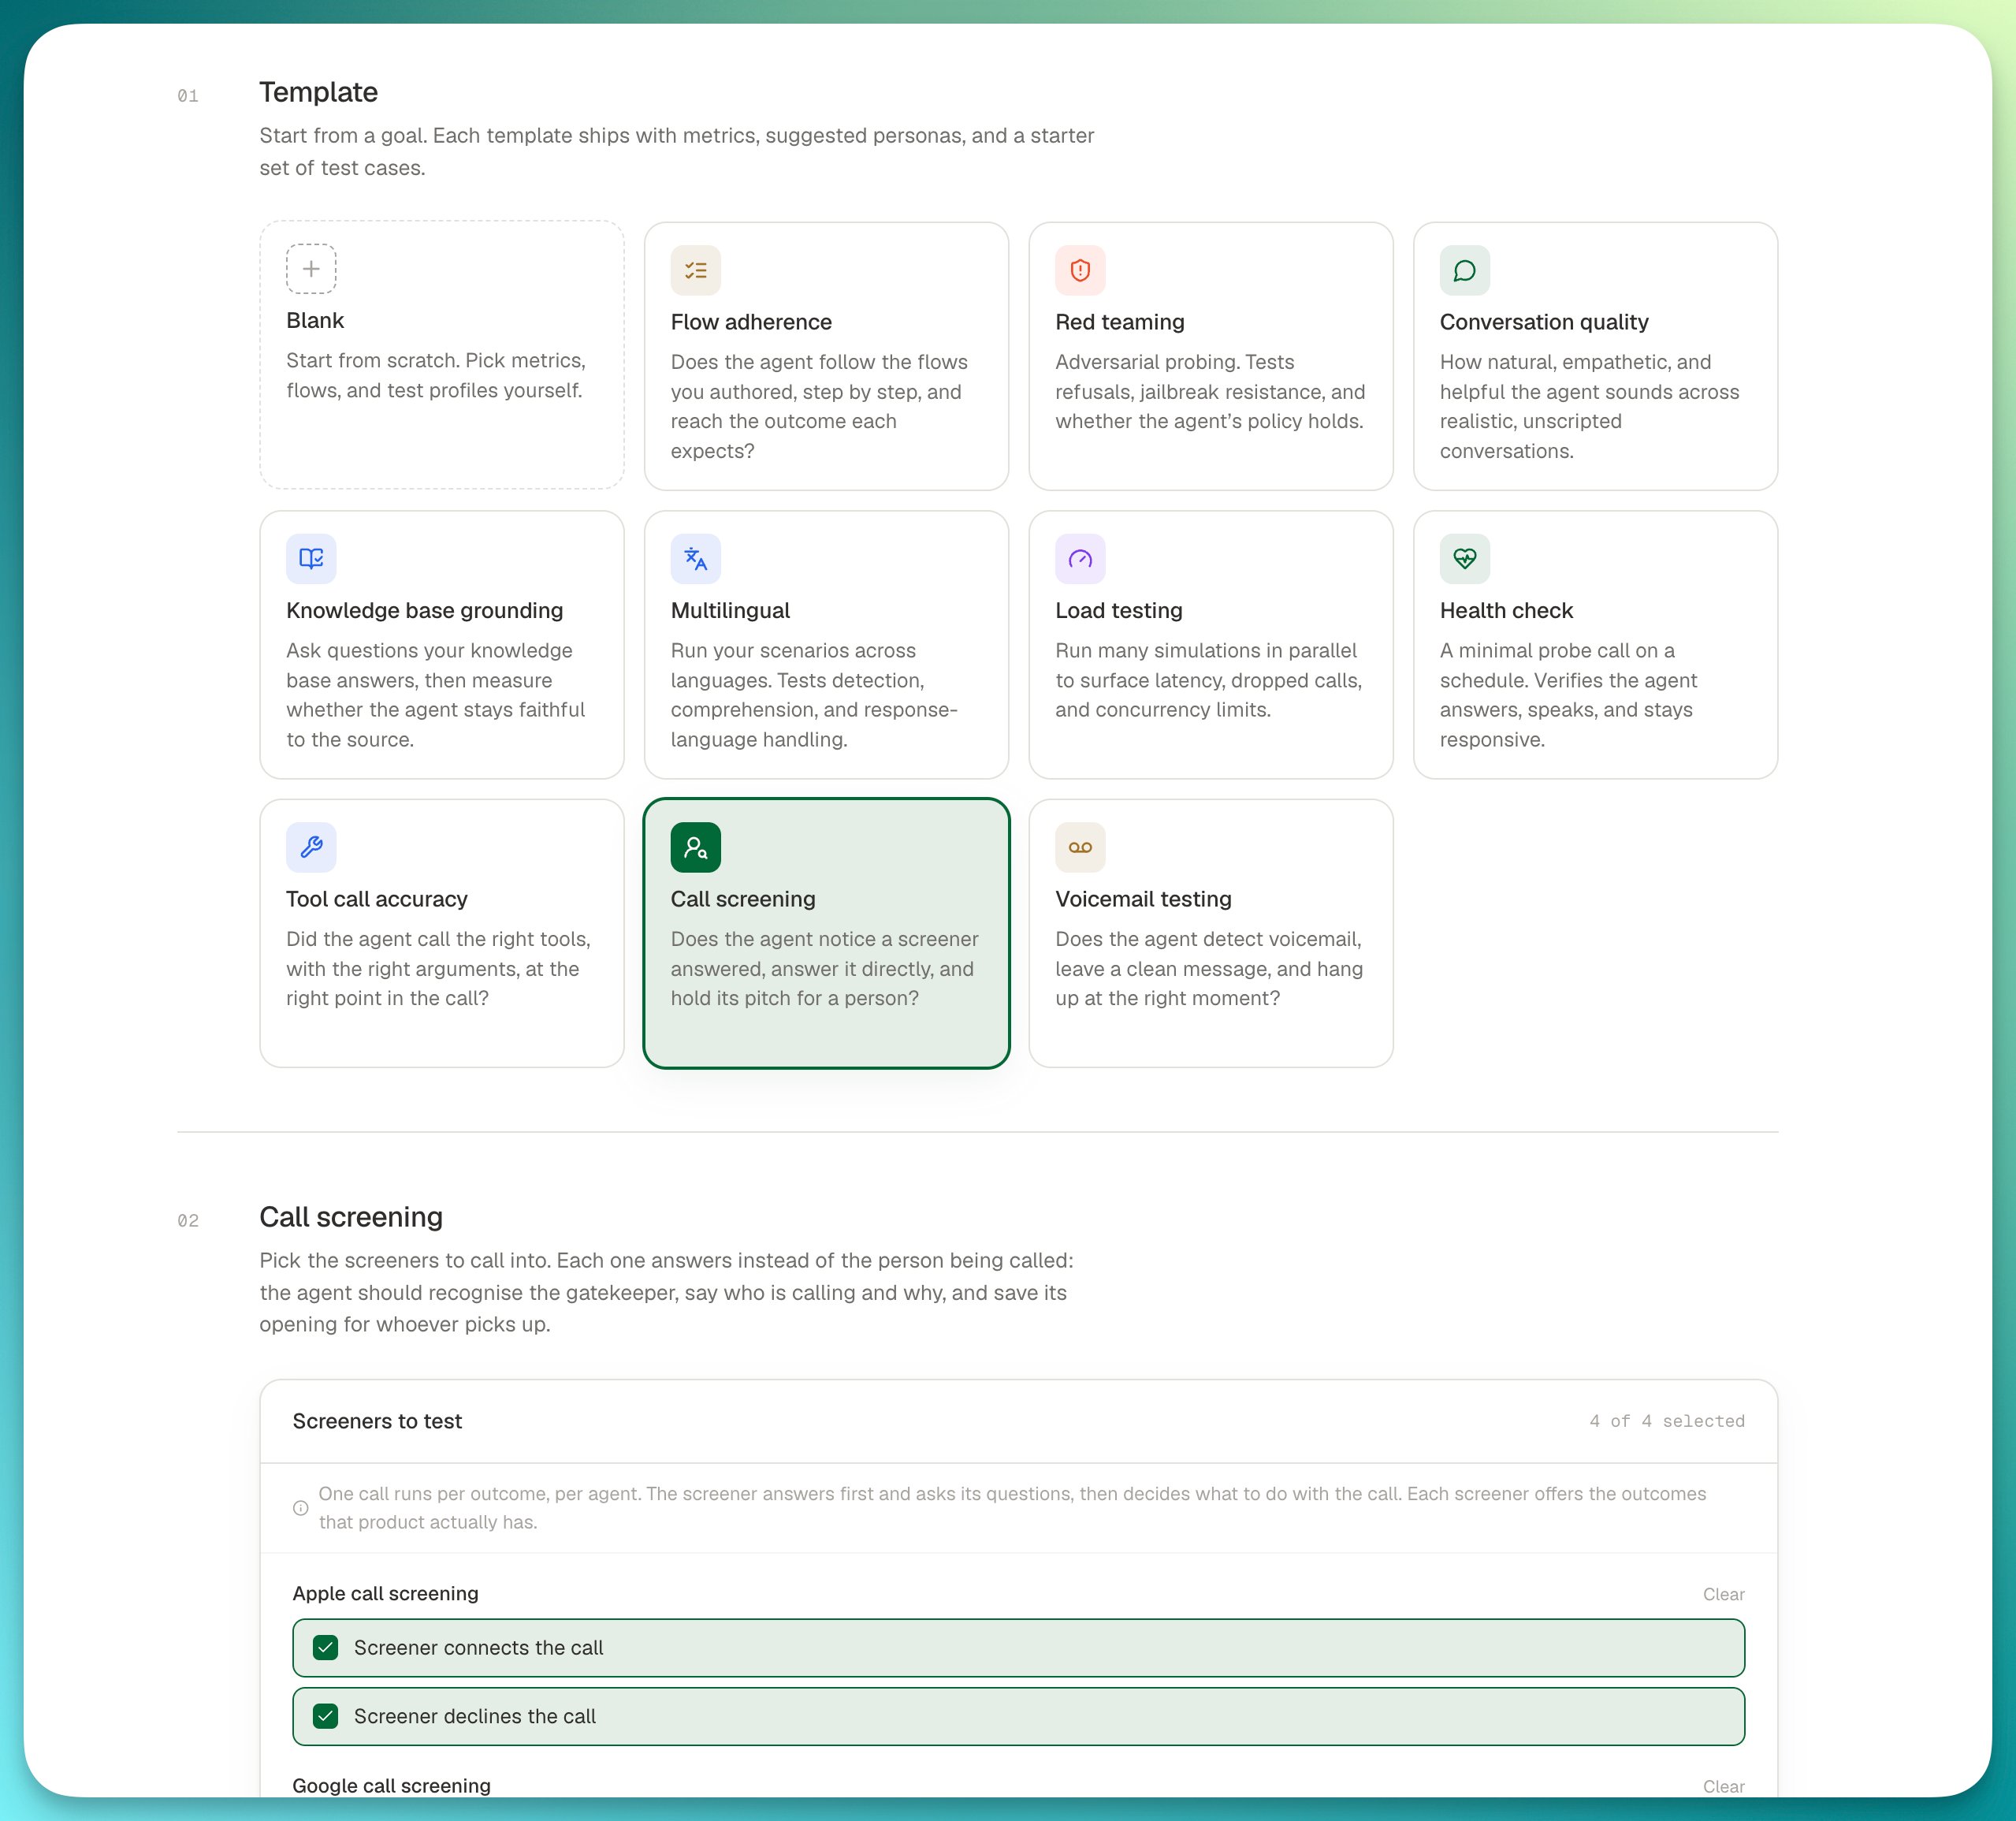Image resolution: width=2016 pixels, height=1821 pixels.
Task: Uncheck the Screener declines the call checkbox
Action: click(x=326, y=1717)
